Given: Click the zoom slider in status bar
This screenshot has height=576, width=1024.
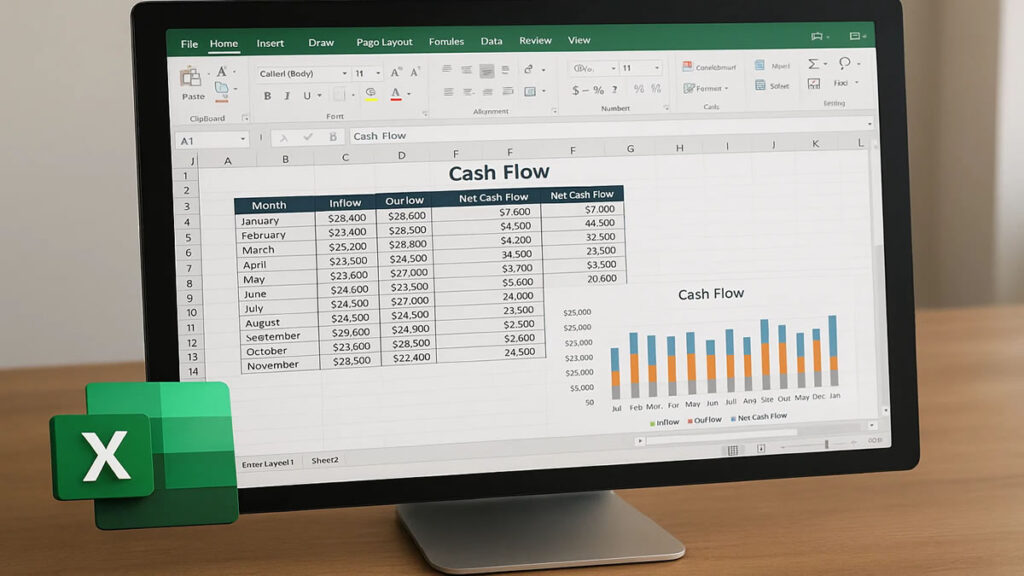Looking at the screenshot, I should pyautogui.click(x=825, y=444).
